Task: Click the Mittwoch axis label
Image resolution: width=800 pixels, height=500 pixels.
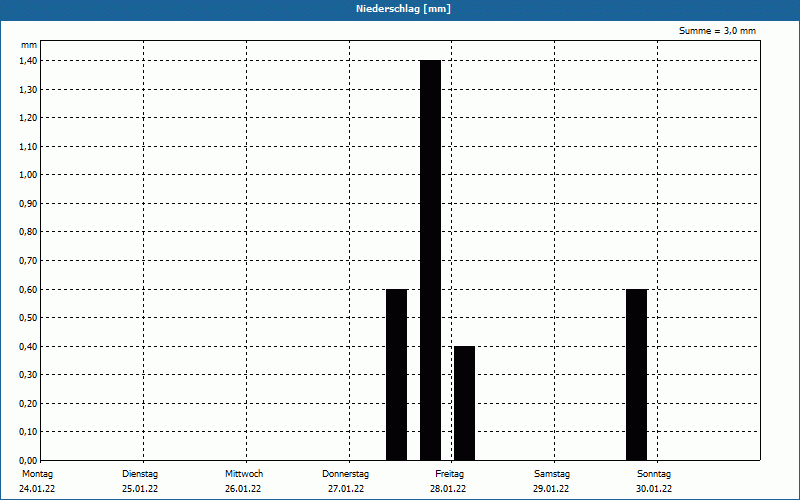Action: pos(244,474)
